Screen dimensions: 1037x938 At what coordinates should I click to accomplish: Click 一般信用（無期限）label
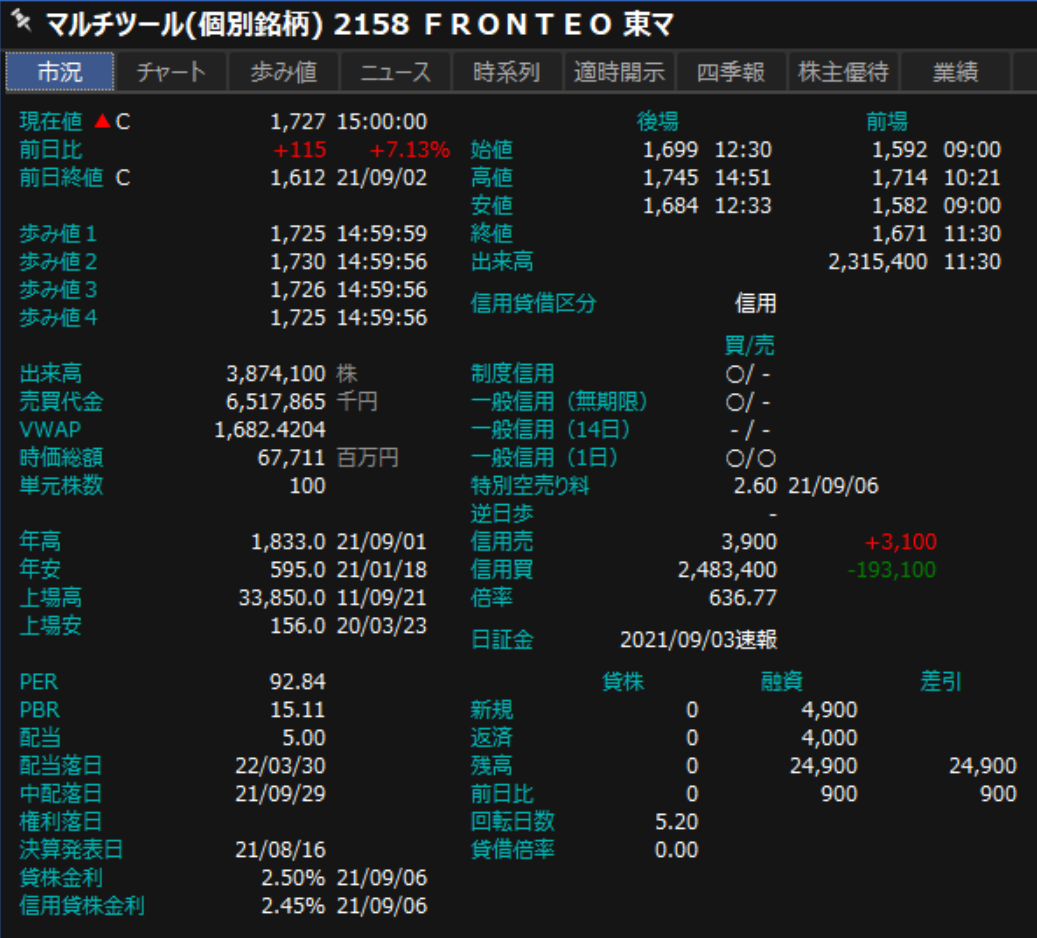click(559, 402)
